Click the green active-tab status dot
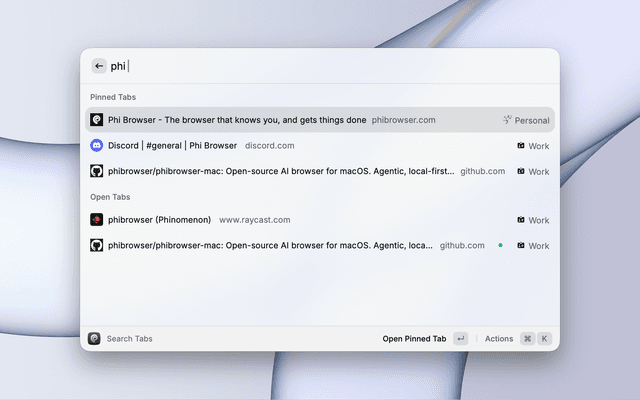The height and width of the screenshot is (400, 640). (x=500, y=245)
